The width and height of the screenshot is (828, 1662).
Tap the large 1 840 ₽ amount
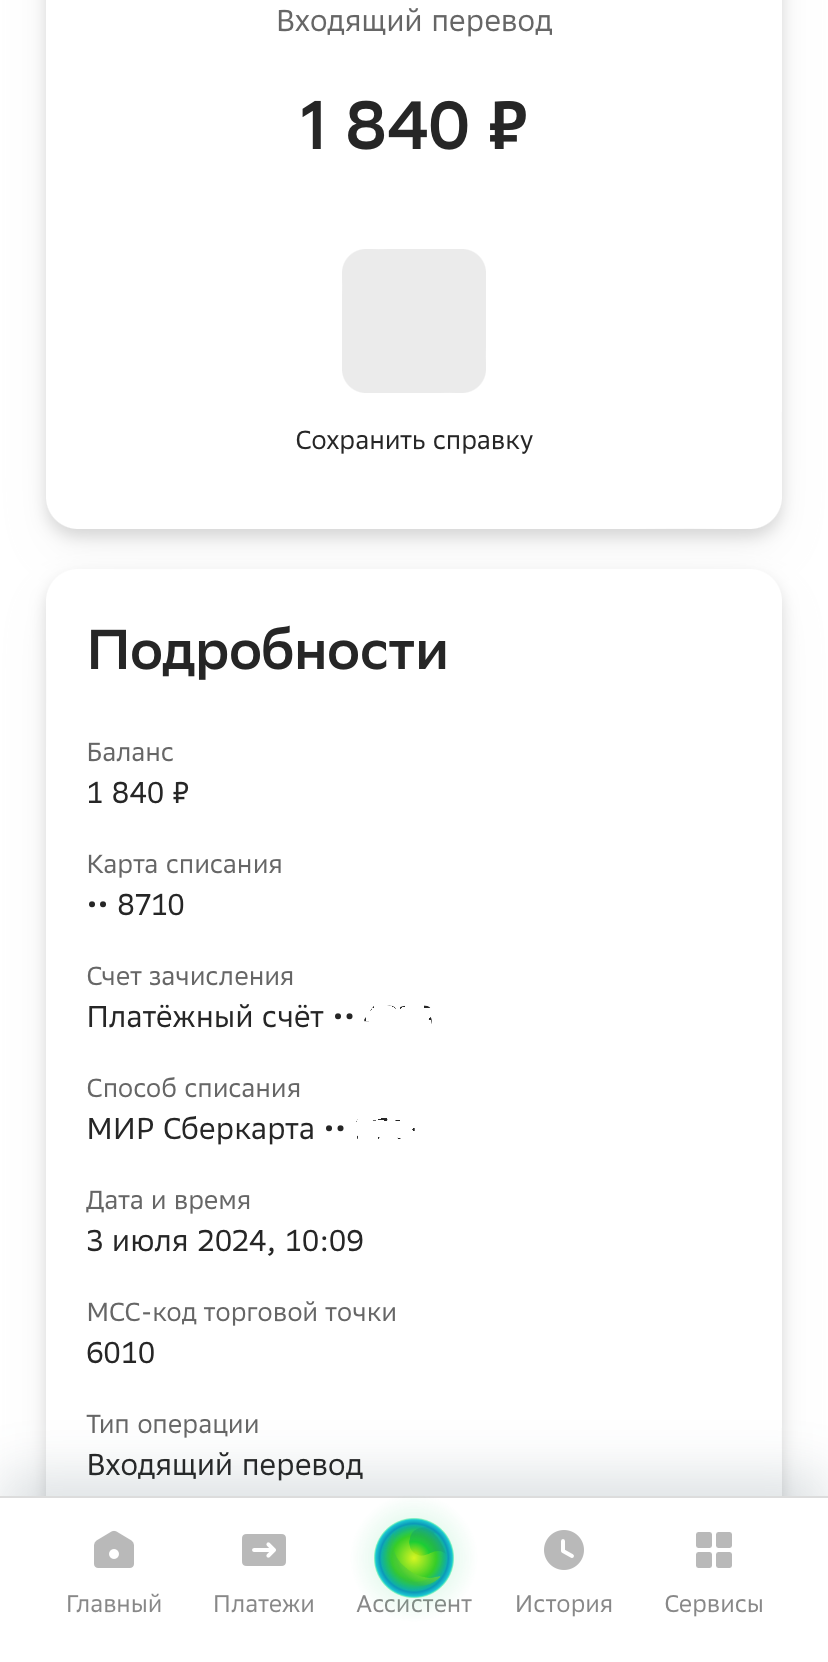pos(414,126)
